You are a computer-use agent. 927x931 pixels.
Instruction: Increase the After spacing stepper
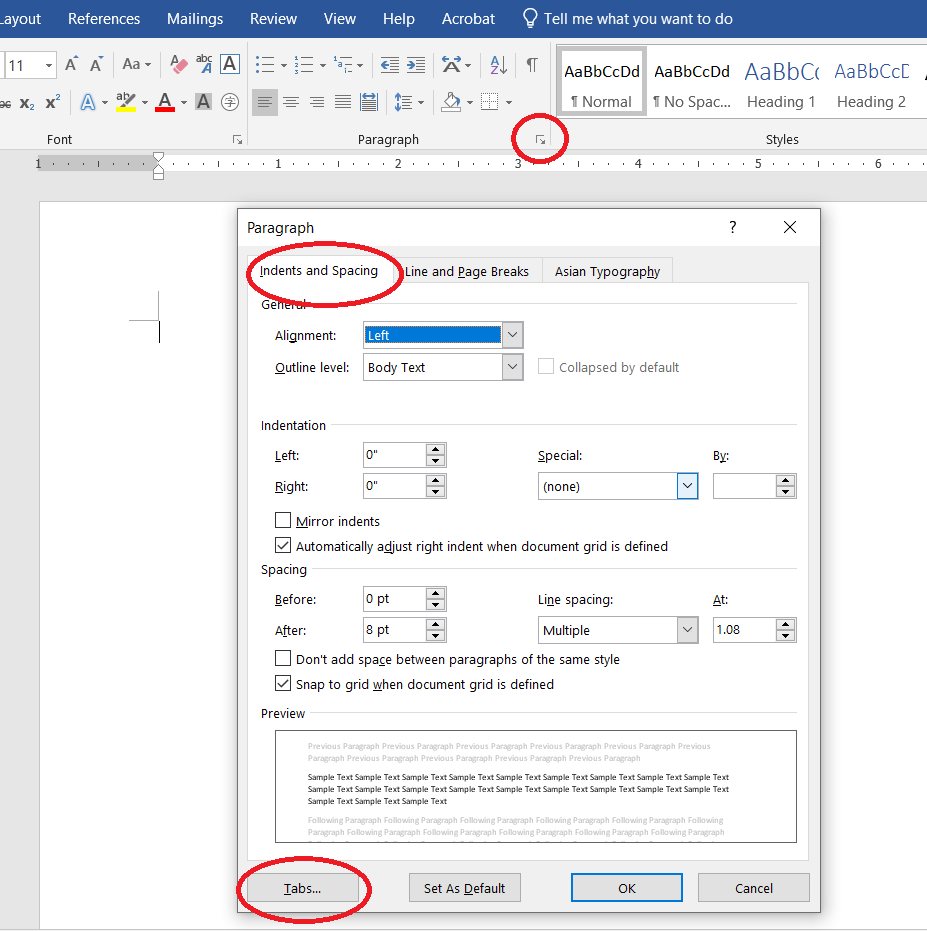pyautogui.click(x=435, y=624)
